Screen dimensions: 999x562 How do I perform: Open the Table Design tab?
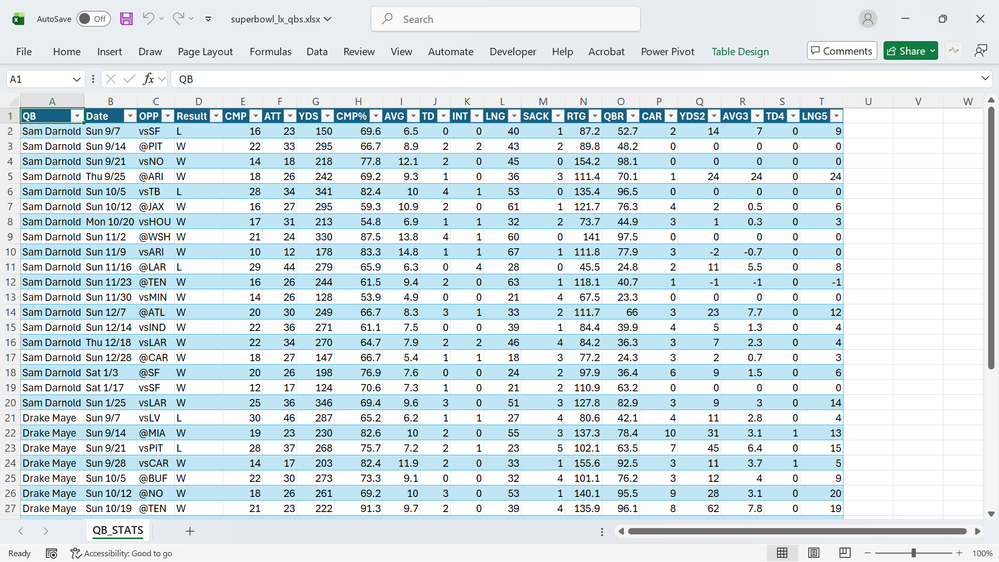point(740,52)
